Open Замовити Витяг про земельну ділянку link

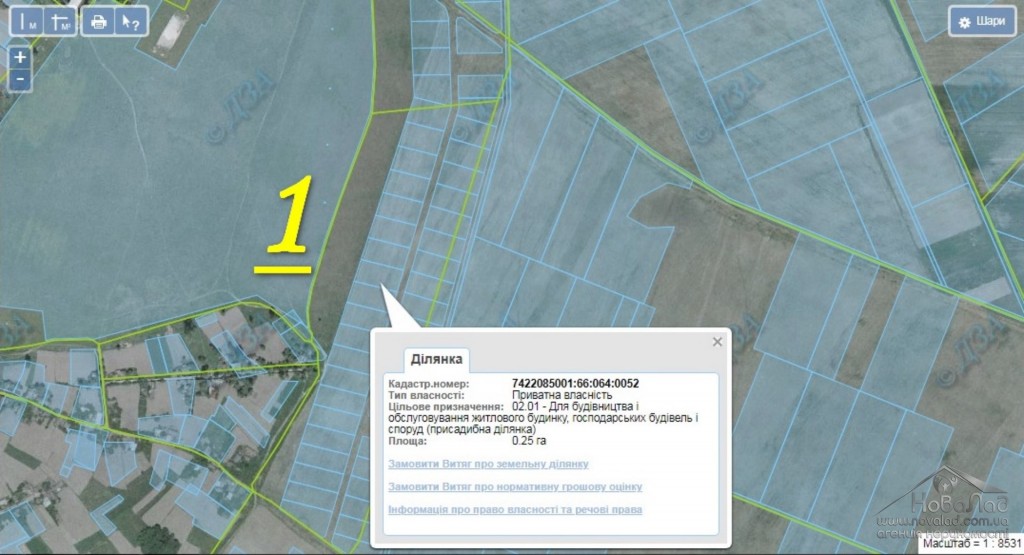[488, 464]
